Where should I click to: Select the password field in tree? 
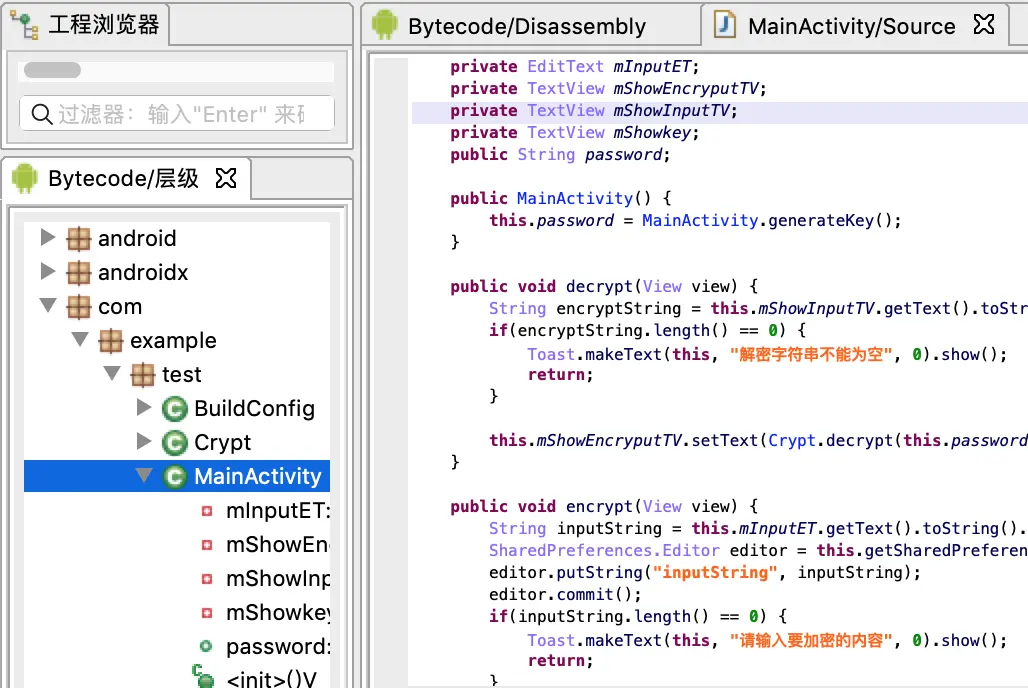pyautogui.click(x=278, y=647)
